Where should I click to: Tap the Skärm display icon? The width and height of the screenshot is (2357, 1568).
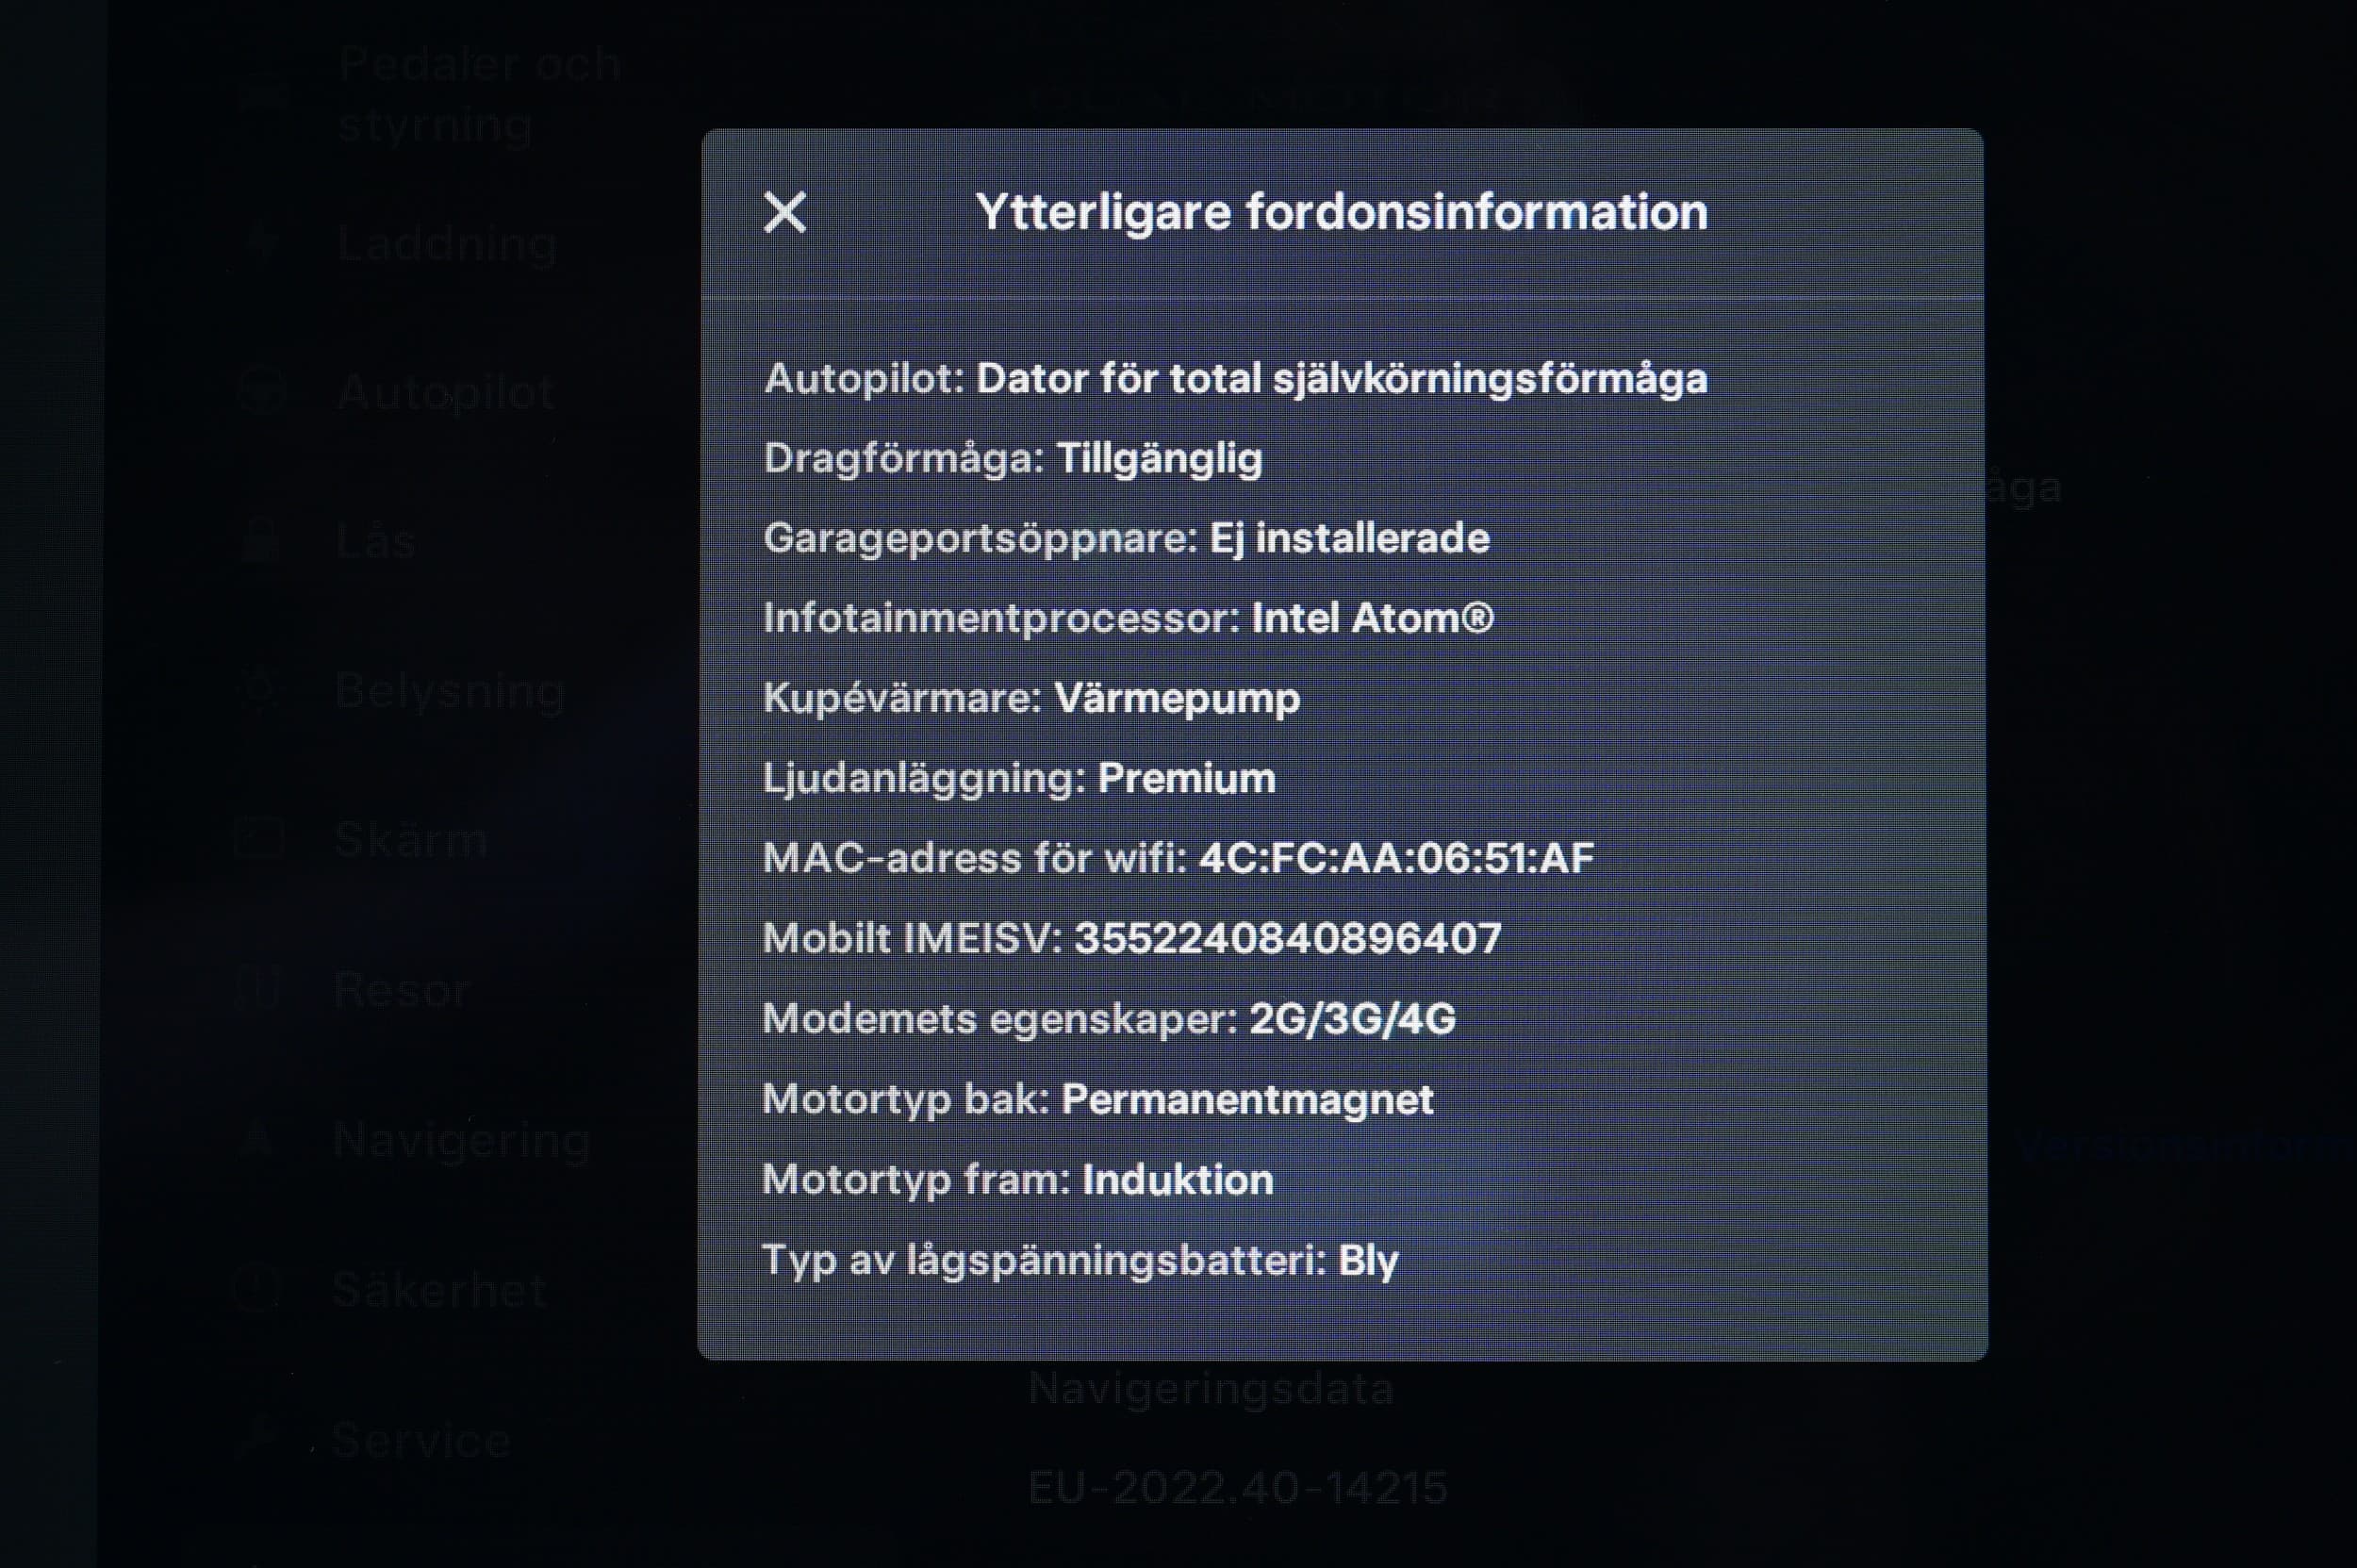[x=260, y=839]
